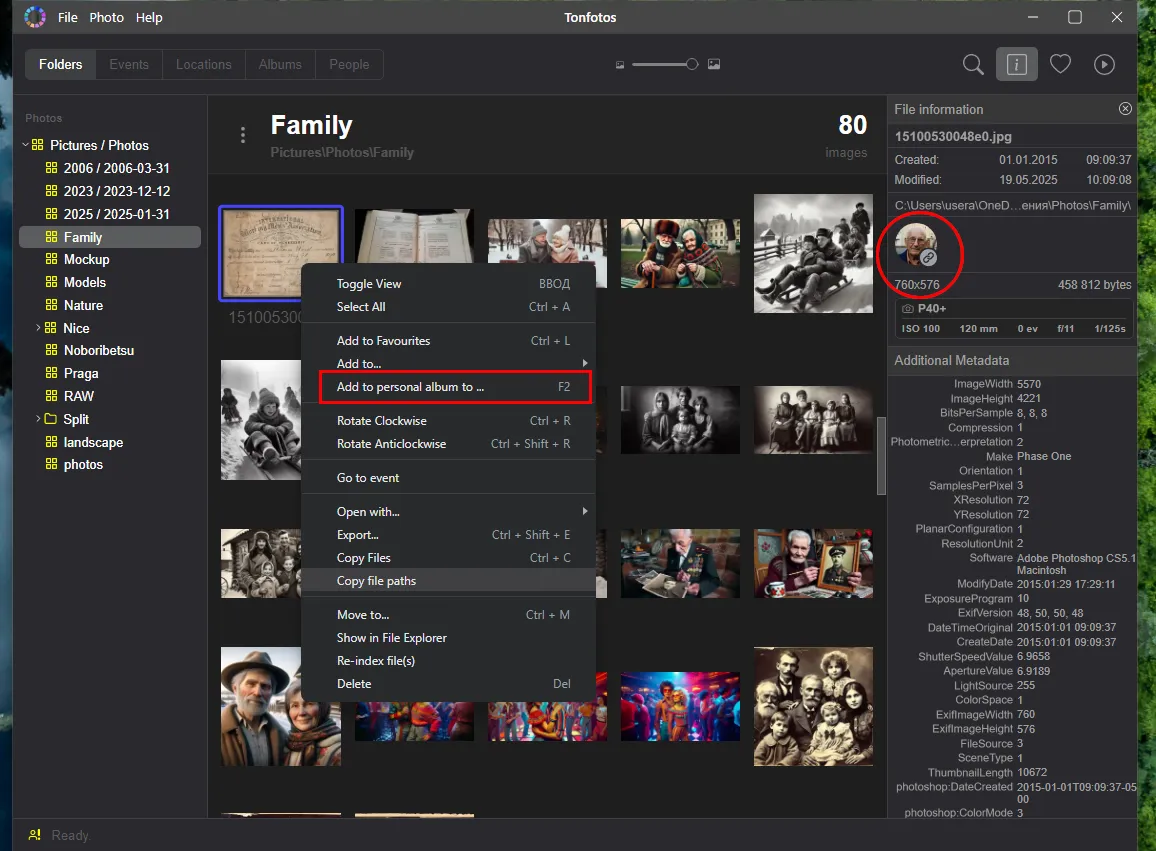The height and width of the screenshot is (851, 1156).
Task: Click the small thumbnail icon left of the zoom slider
Action: (x=621, y=64)
